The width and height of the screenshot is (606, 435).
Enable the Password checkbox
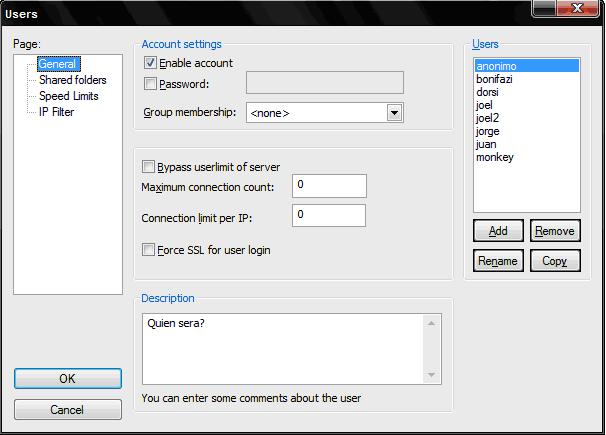coord(150,83)
